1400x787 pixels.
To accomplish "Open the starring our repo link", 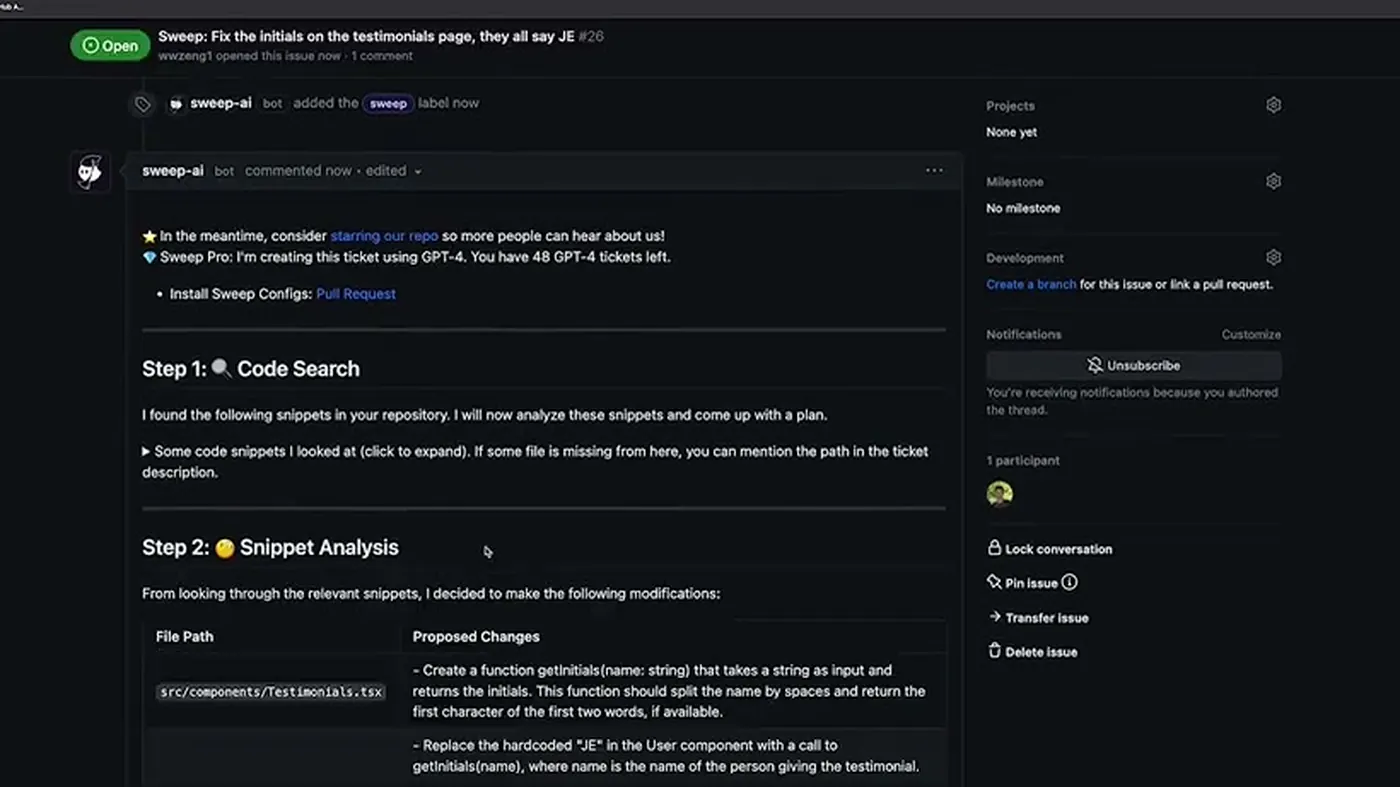I will pos(384,236).
